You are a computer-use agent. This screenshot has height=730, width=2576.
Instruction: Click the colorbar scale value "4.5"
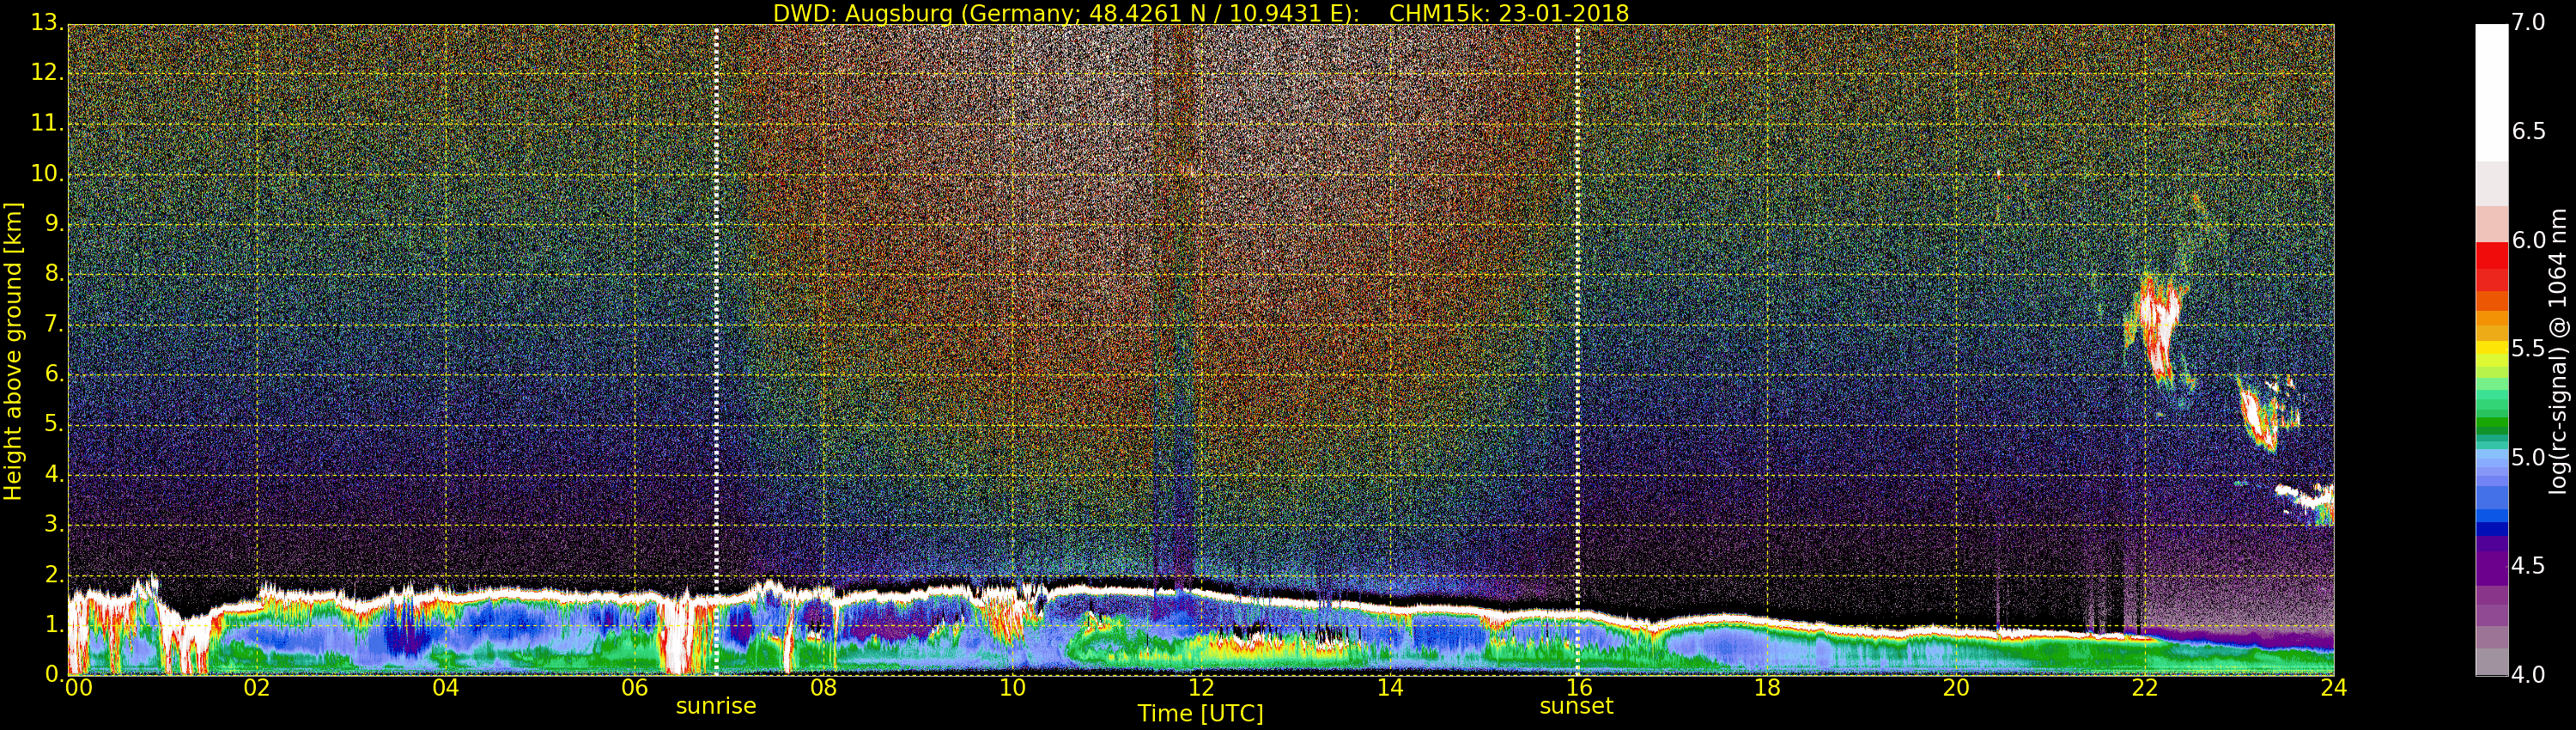coord(2529,566)
